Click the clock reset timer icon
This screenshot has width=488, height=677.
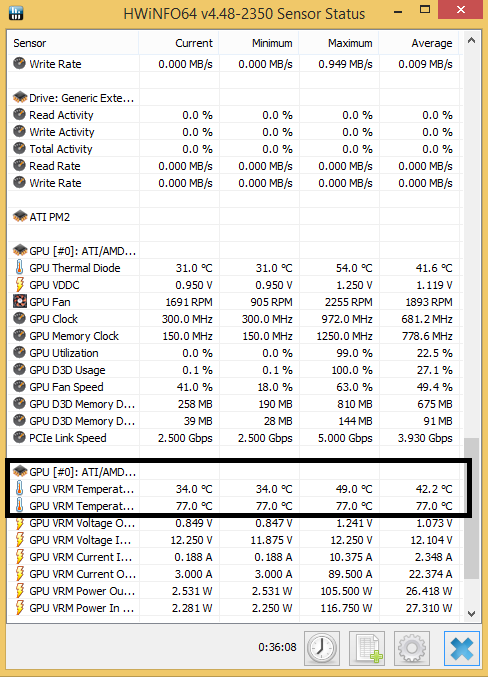322,648
